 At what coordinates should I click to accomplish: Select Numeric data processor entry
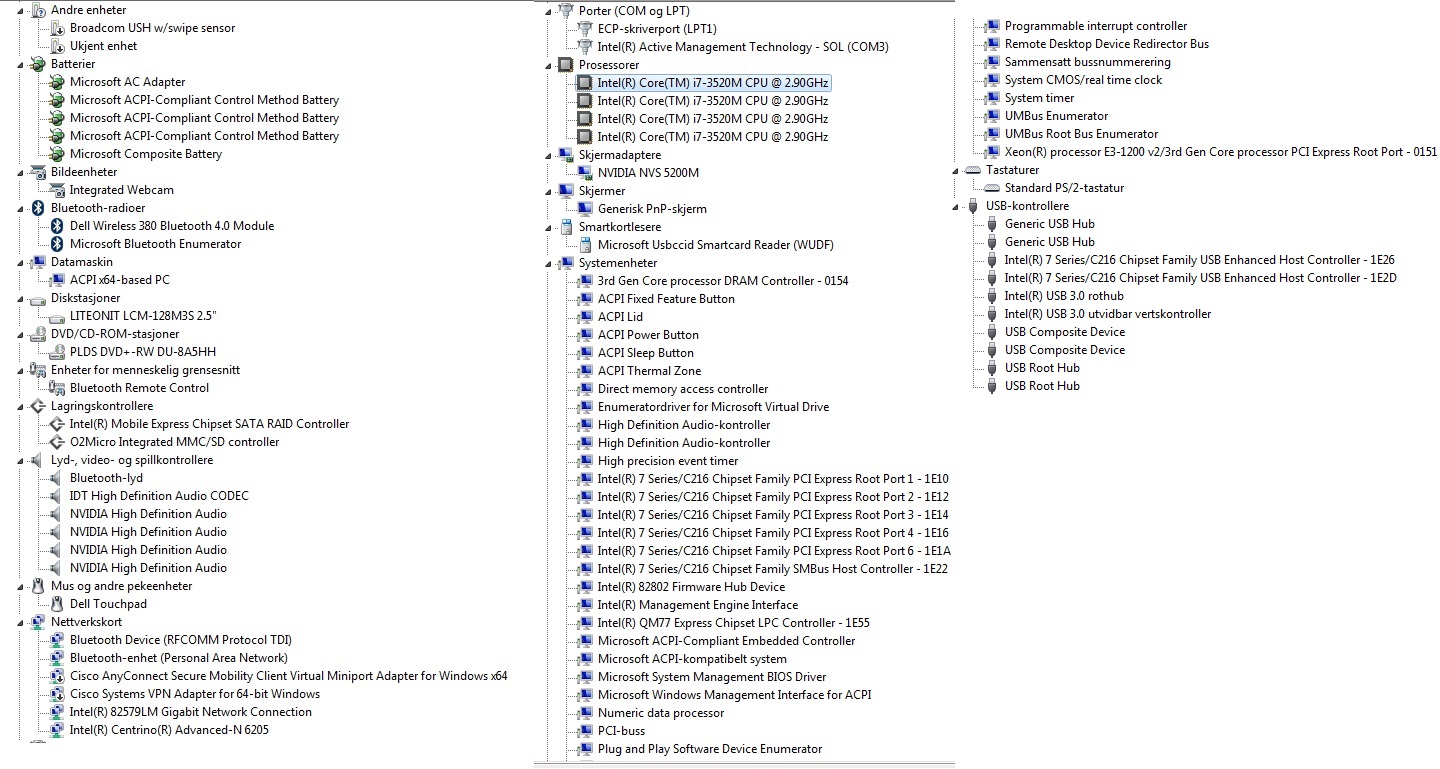(661, 713)
